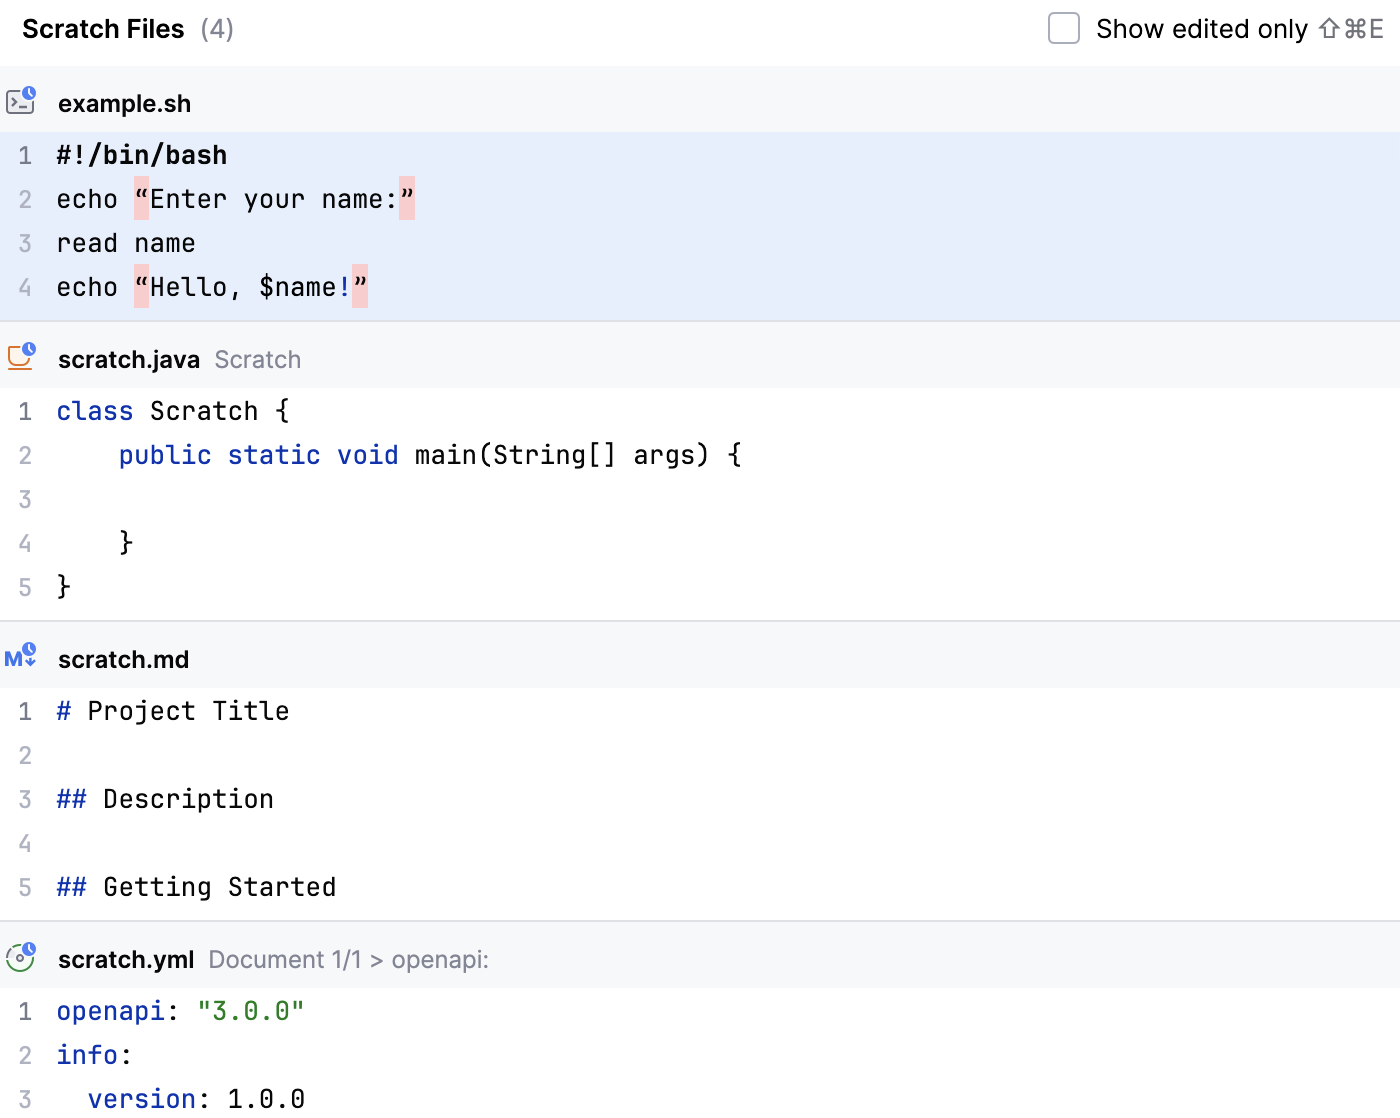
Task: Click the clock badge on example.sh icon
Action: [31, 93]
